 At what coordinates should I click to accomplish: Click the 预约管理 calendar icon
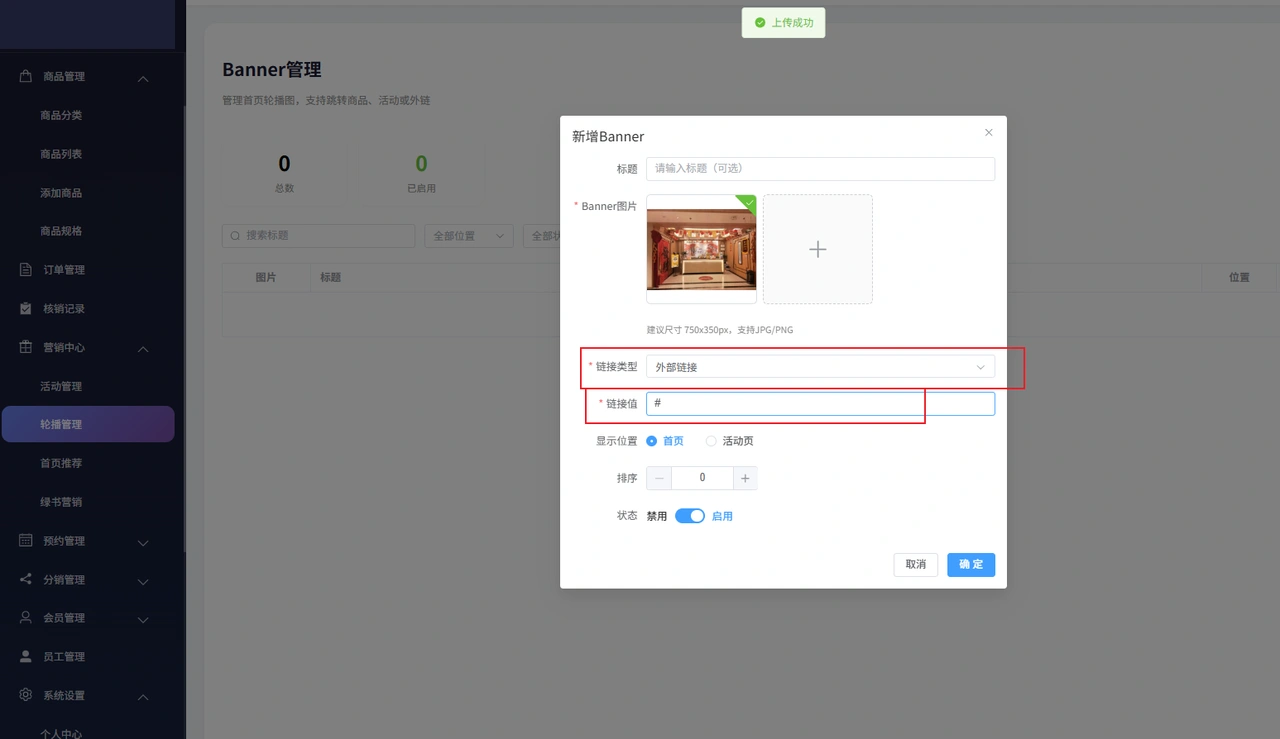pyautogui.click(x=26, y=541)
